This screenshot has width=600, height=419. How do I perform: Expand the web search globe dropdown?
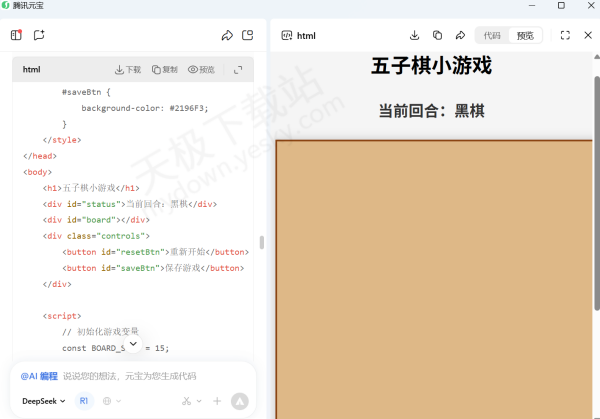coord(112,401)
